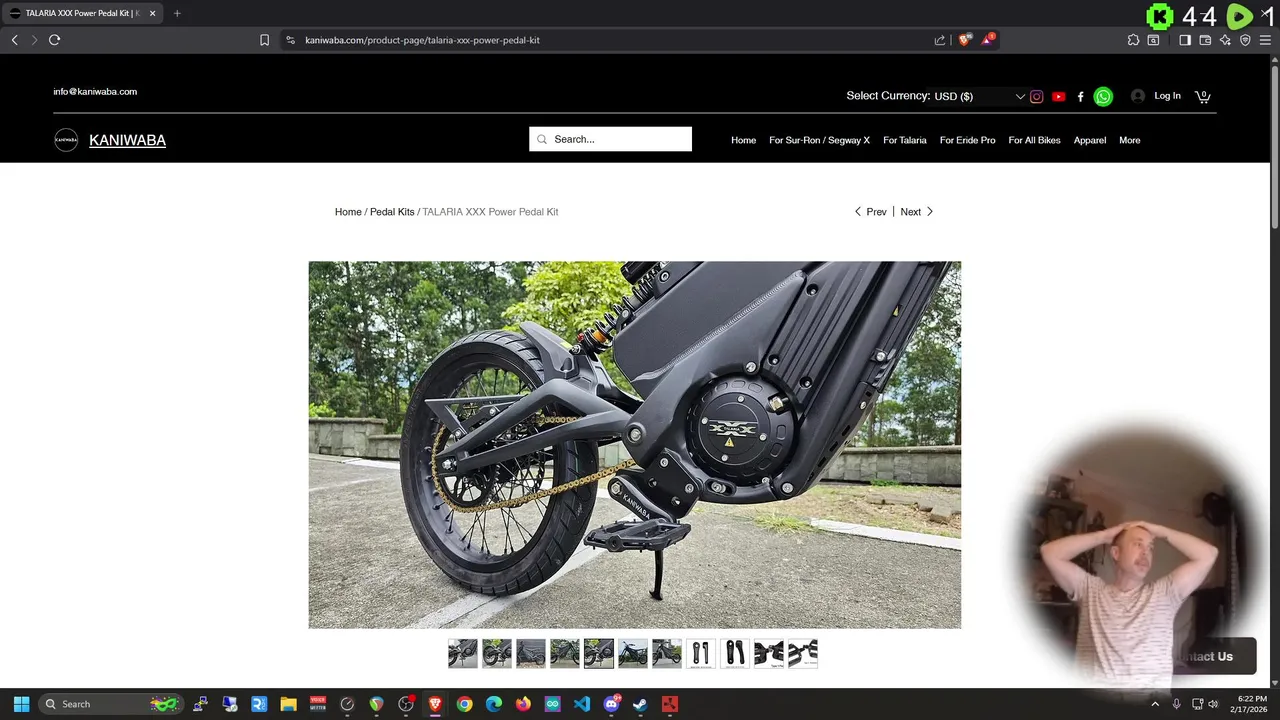Click the site Search input field
The width and height of the screenshot is (1280, 720).
tap(611, 139)
